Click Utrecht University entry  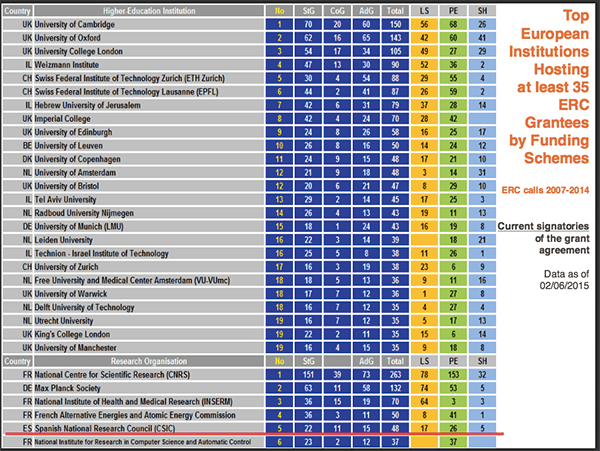(x=64, y=321)
